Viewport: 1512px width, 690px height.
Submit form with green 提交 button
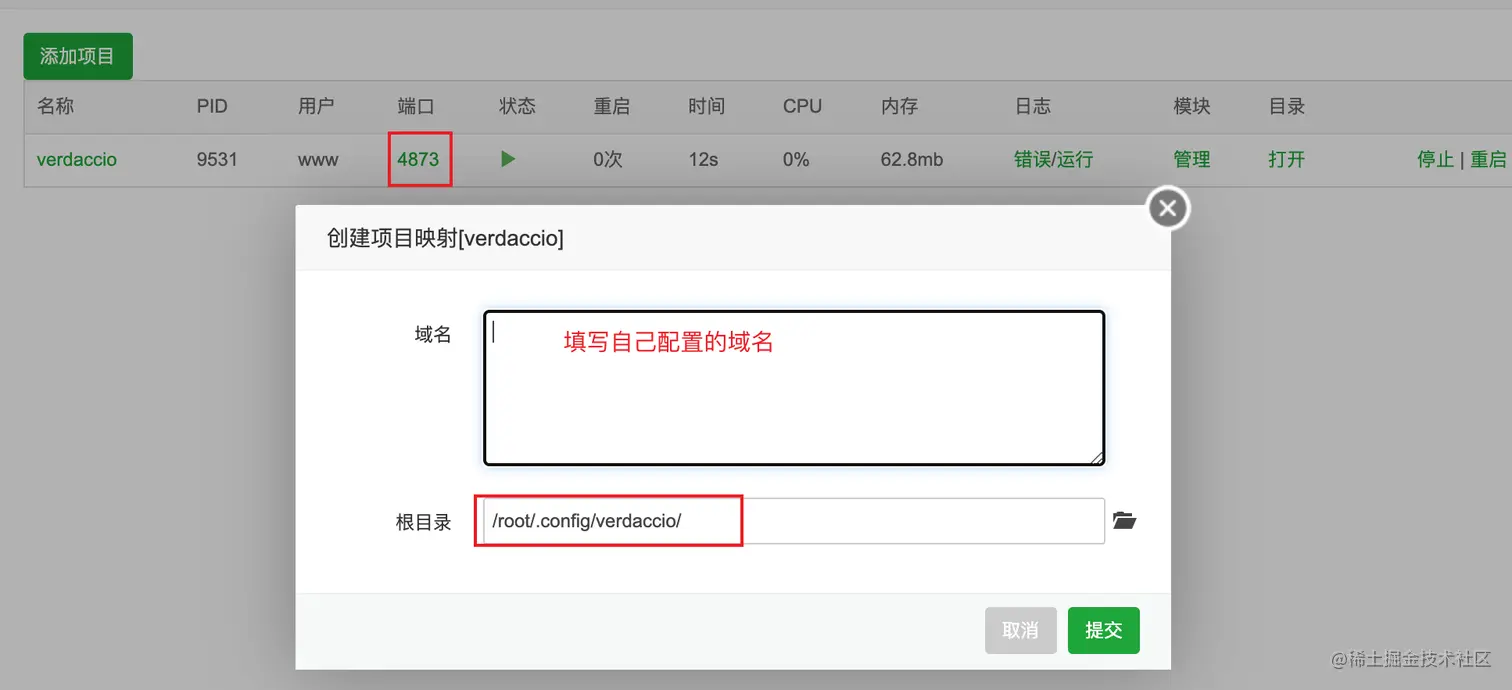[1104, 630]
